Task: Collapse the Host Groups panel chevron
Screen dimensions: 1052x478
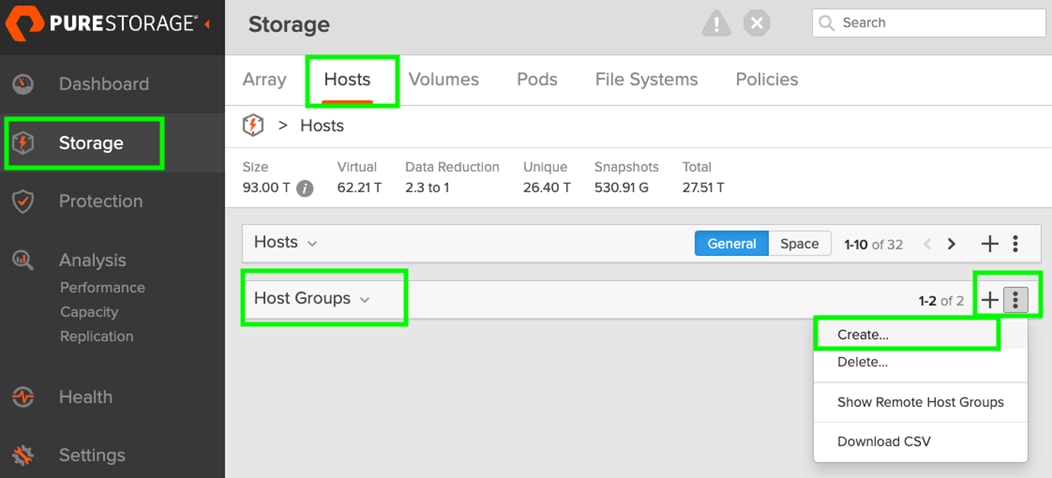Action: point(364,299)
